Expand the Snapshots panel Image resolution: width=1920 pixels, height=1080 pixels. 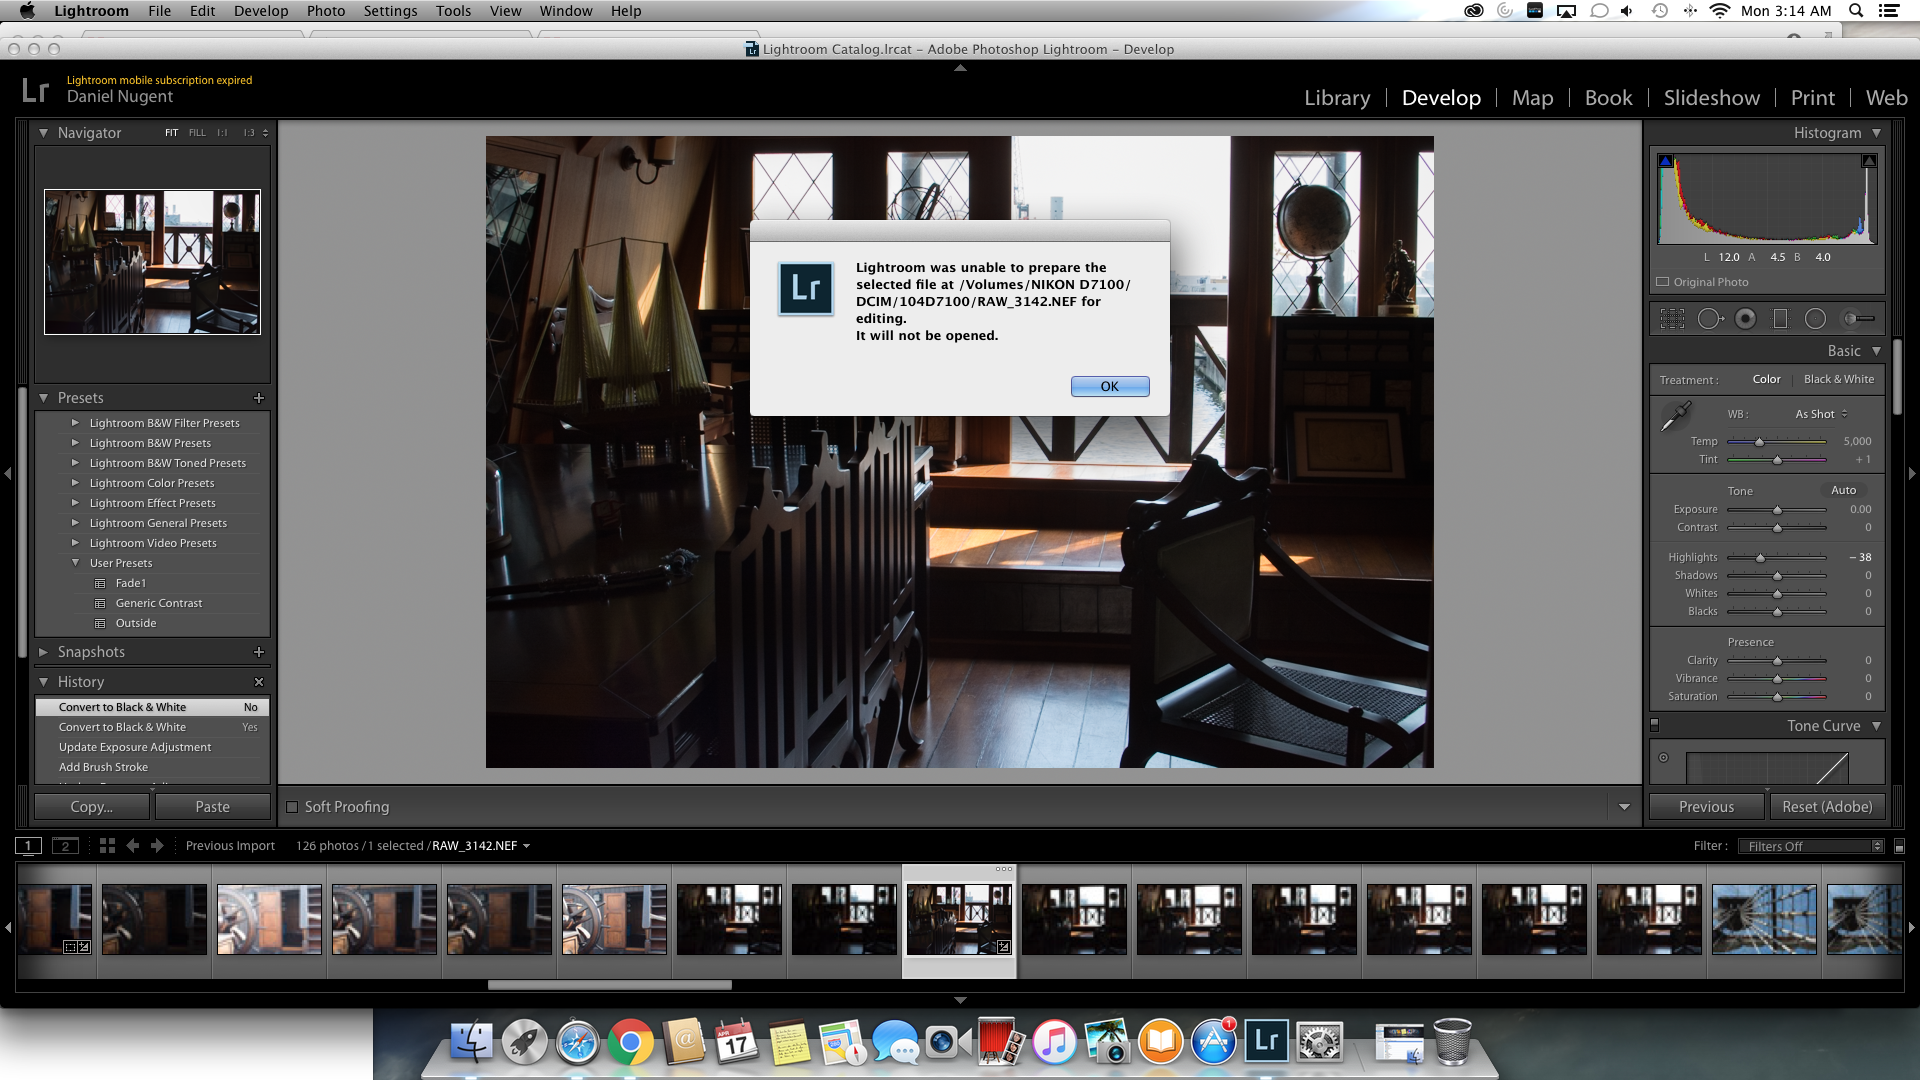(43, 652)
